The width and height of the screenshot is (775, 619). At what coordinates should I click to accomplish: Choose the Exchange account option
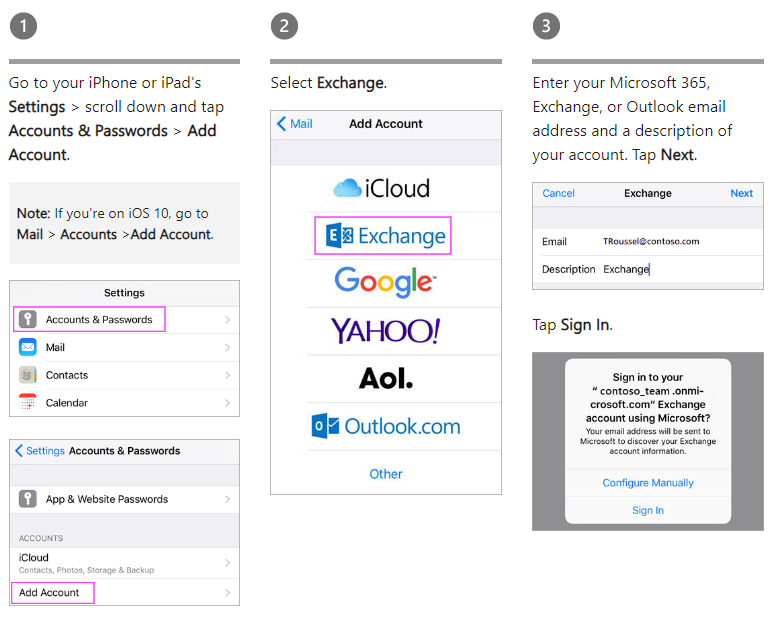(x=383, y=236)
